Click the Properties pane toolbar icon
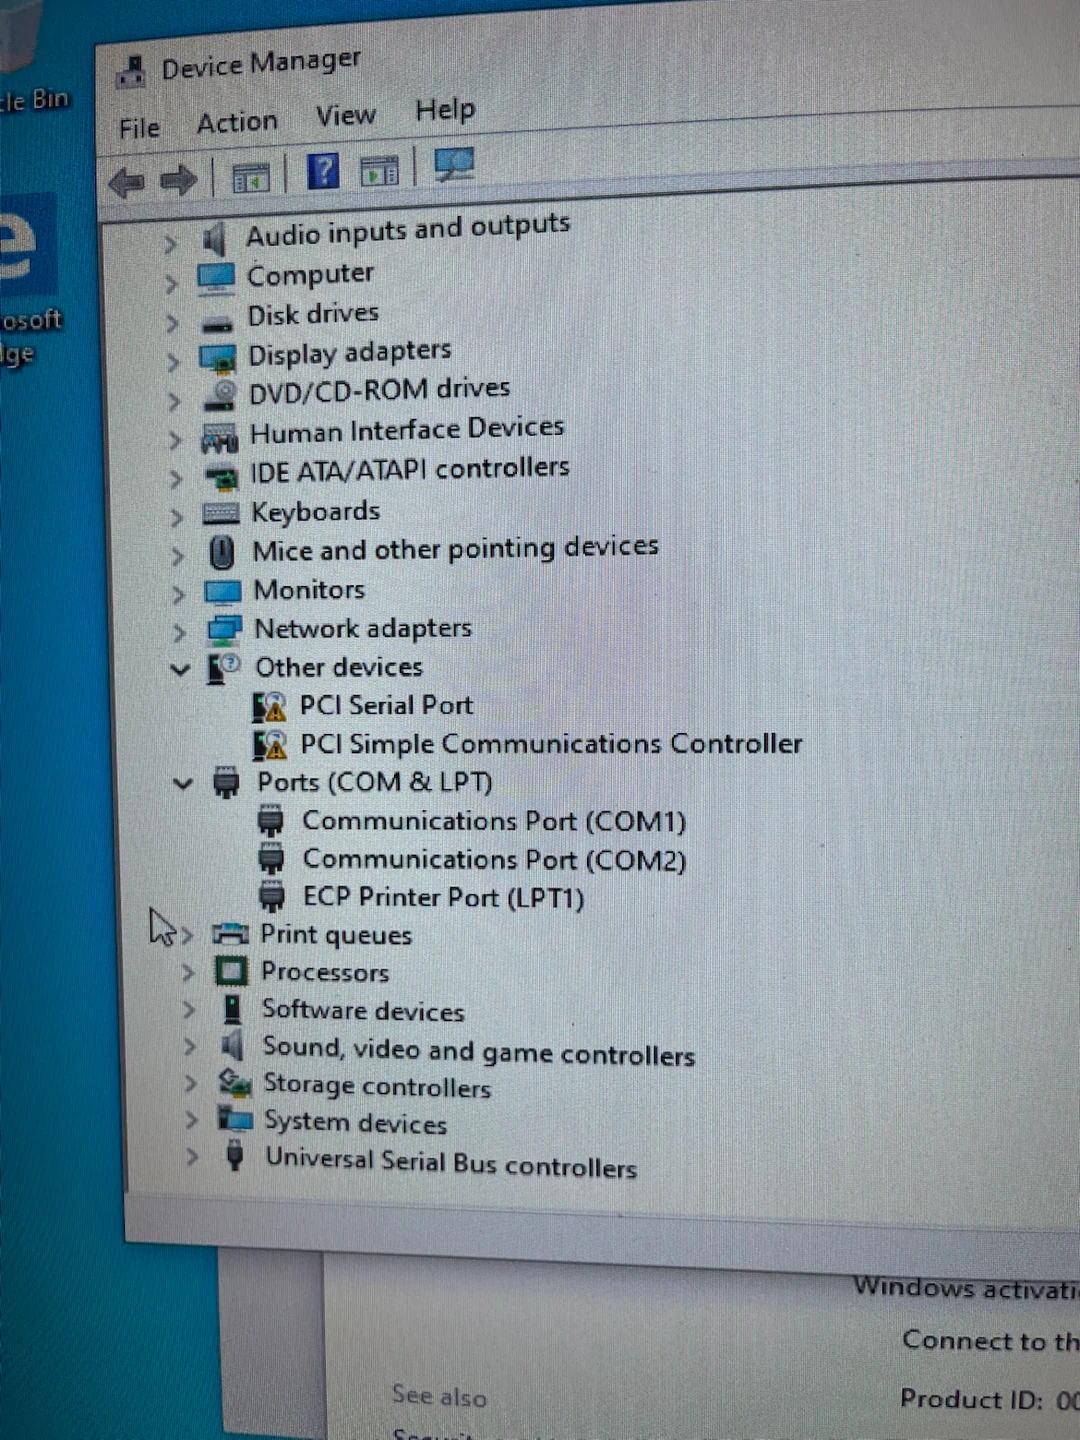The image size is (1080, 1440). (379, 172)
